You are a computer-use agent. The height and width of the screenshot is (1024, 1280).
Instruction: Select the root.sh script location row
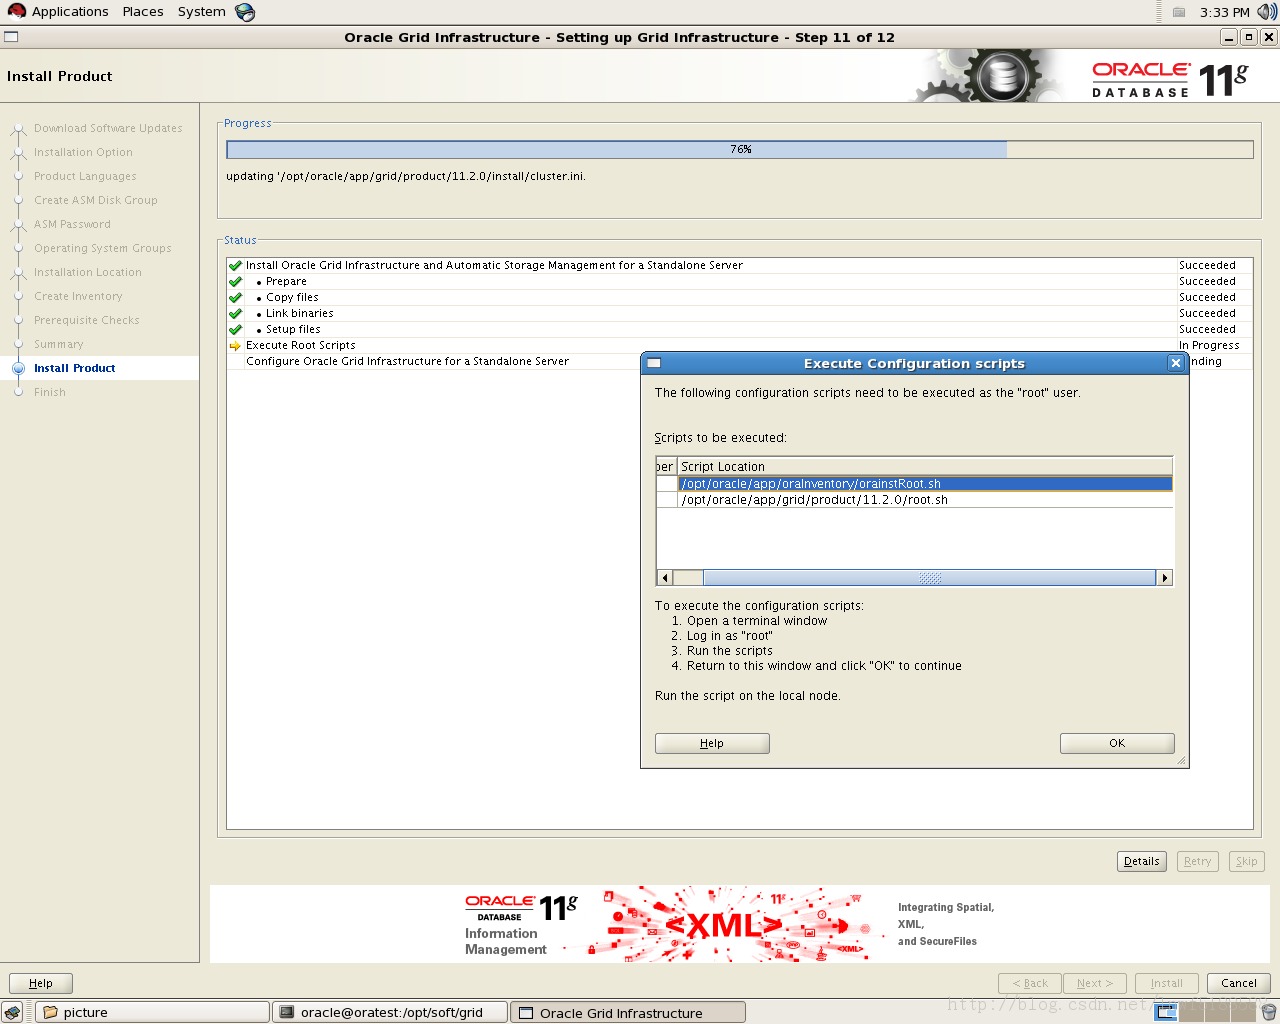[x=925, y=500]
